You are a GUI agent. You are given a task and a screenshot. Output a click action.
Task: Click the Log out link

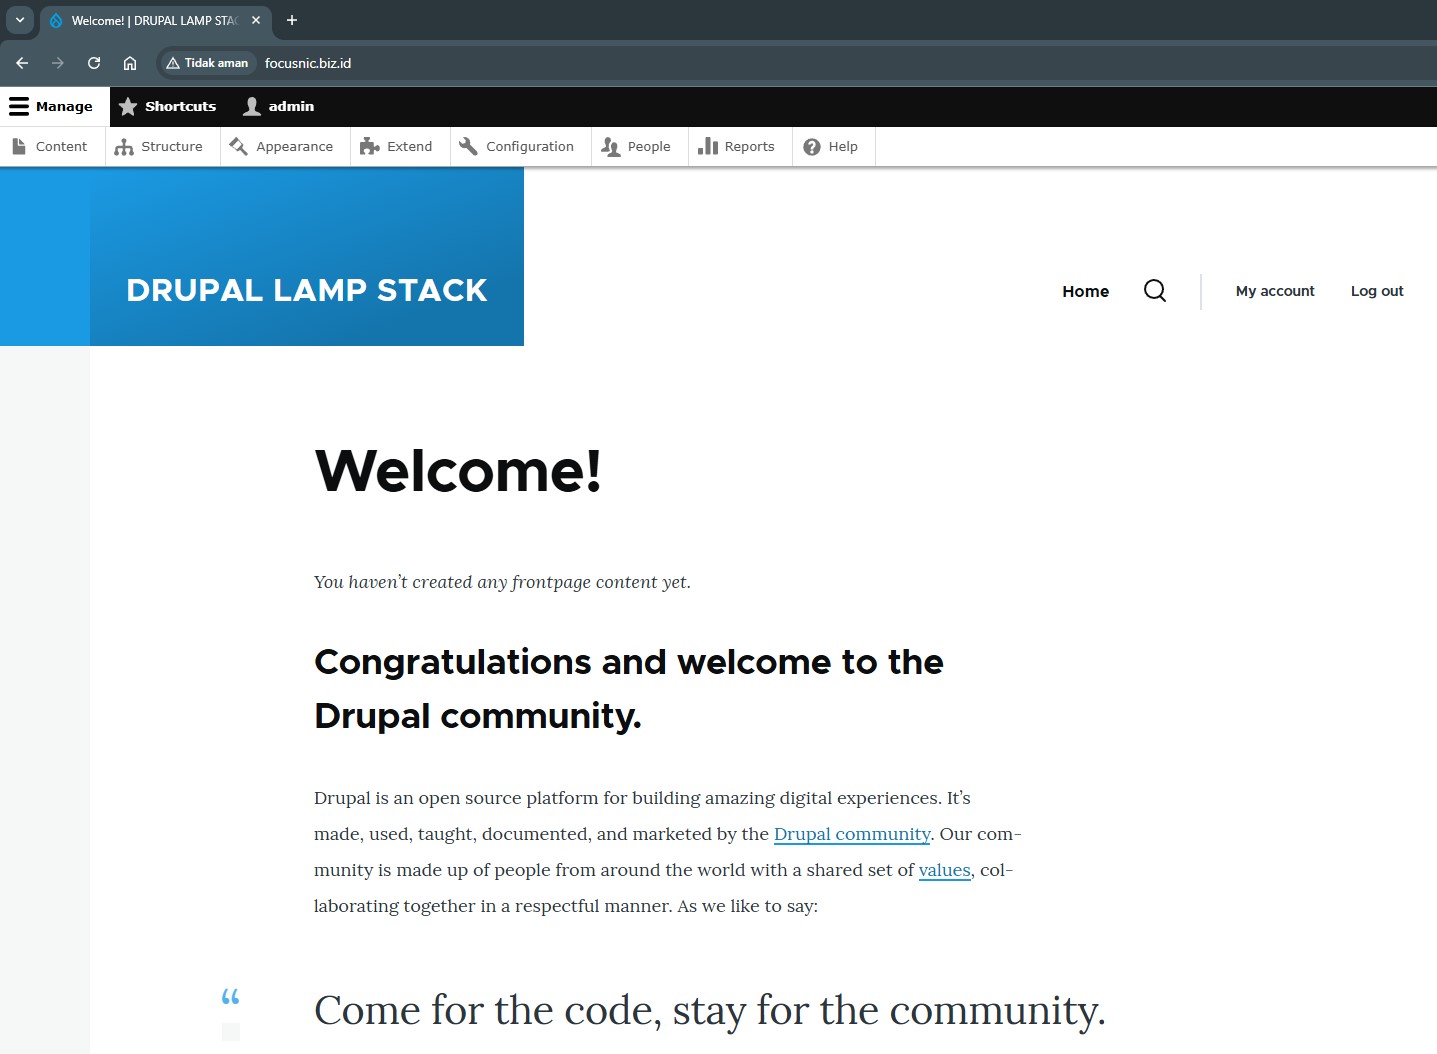[x=1376, y=291]
